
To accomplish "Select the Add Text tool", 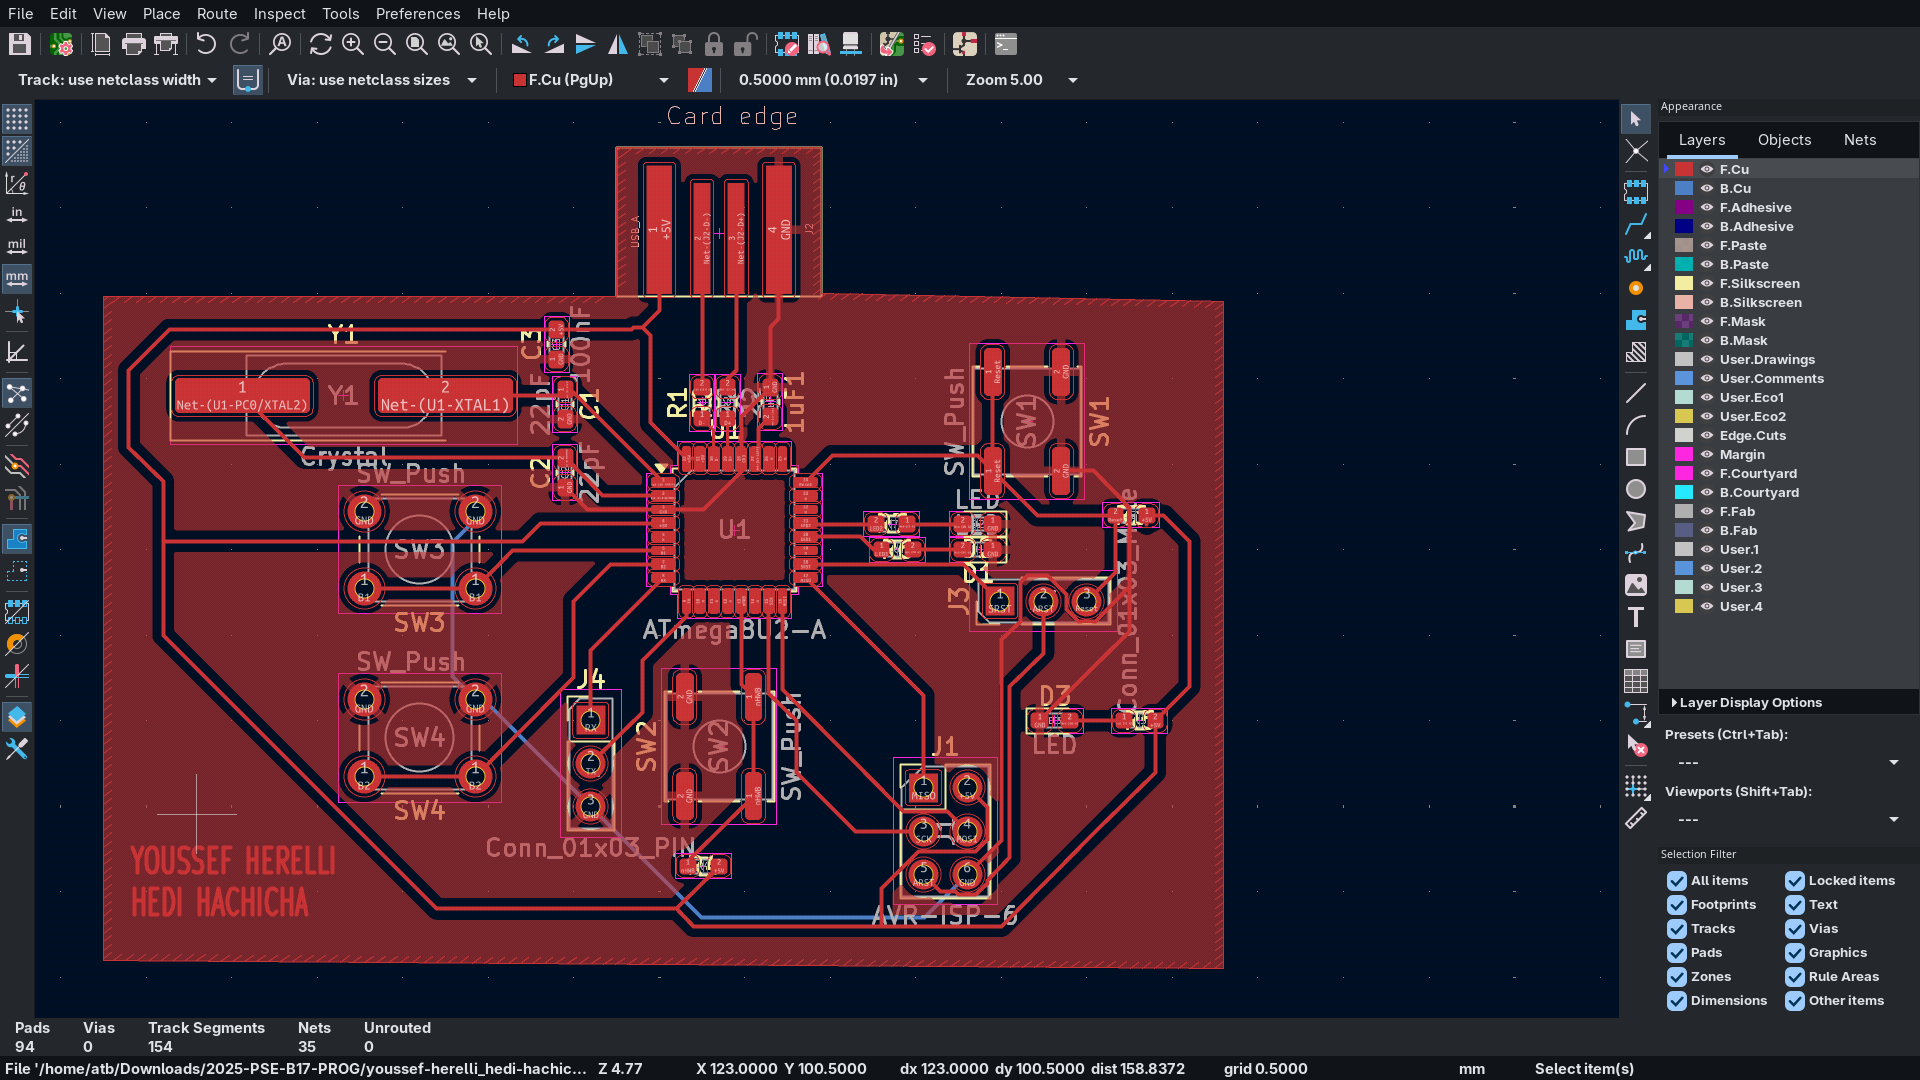I will click(x=1636, y=617).
